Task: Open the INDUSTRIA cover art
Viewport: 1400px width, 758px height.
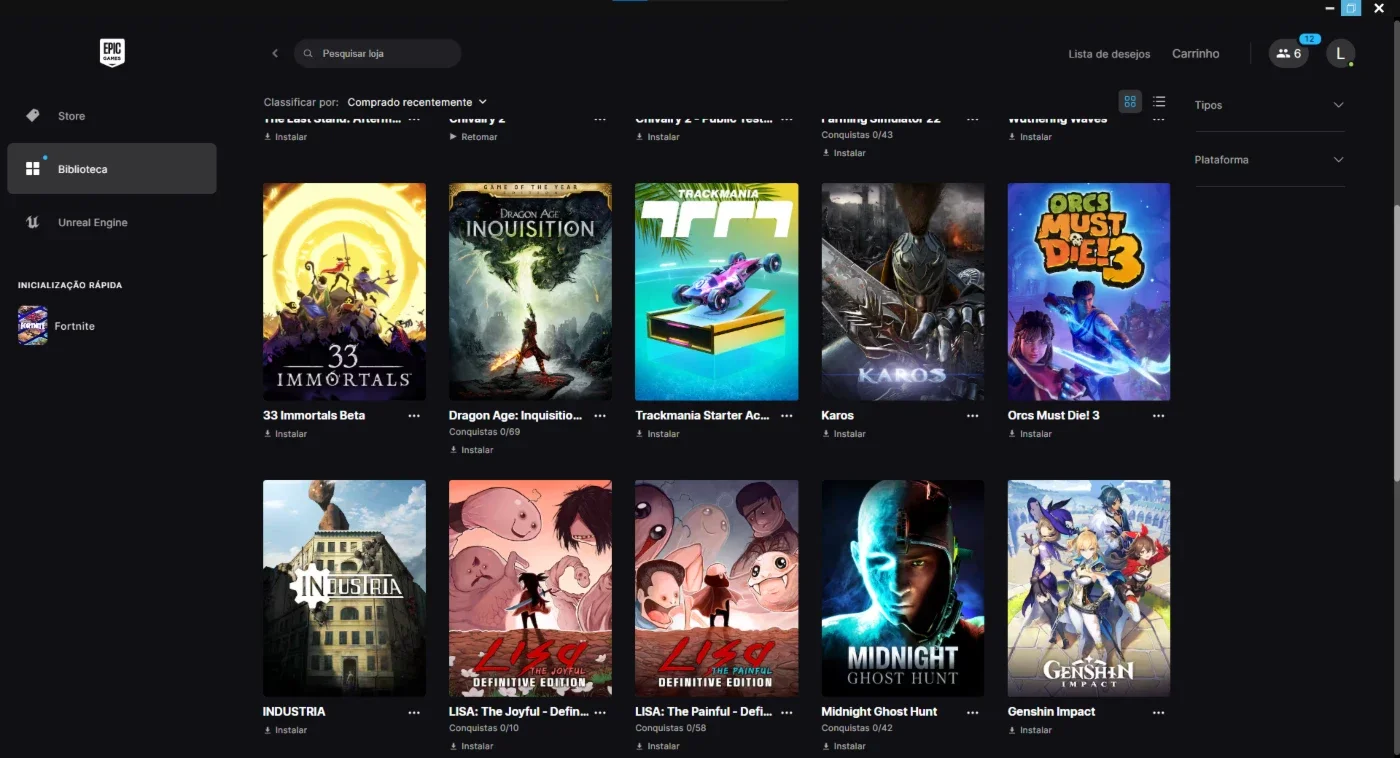Action: tap(344, 588)
